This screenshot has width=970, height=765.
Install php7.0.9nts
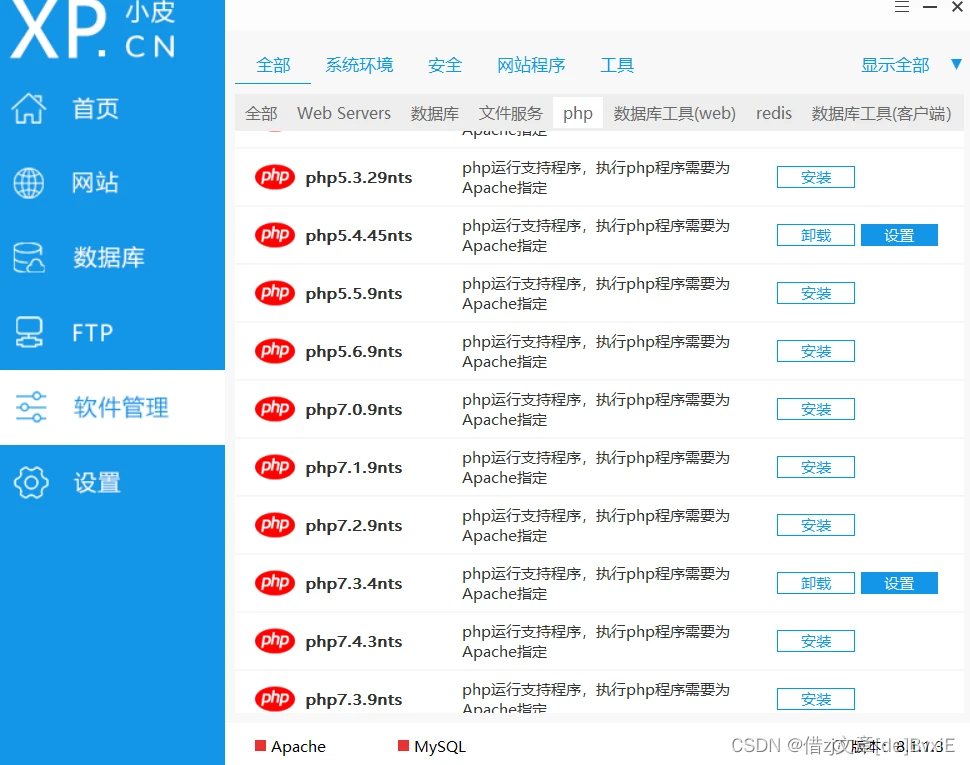pos(815,409)
